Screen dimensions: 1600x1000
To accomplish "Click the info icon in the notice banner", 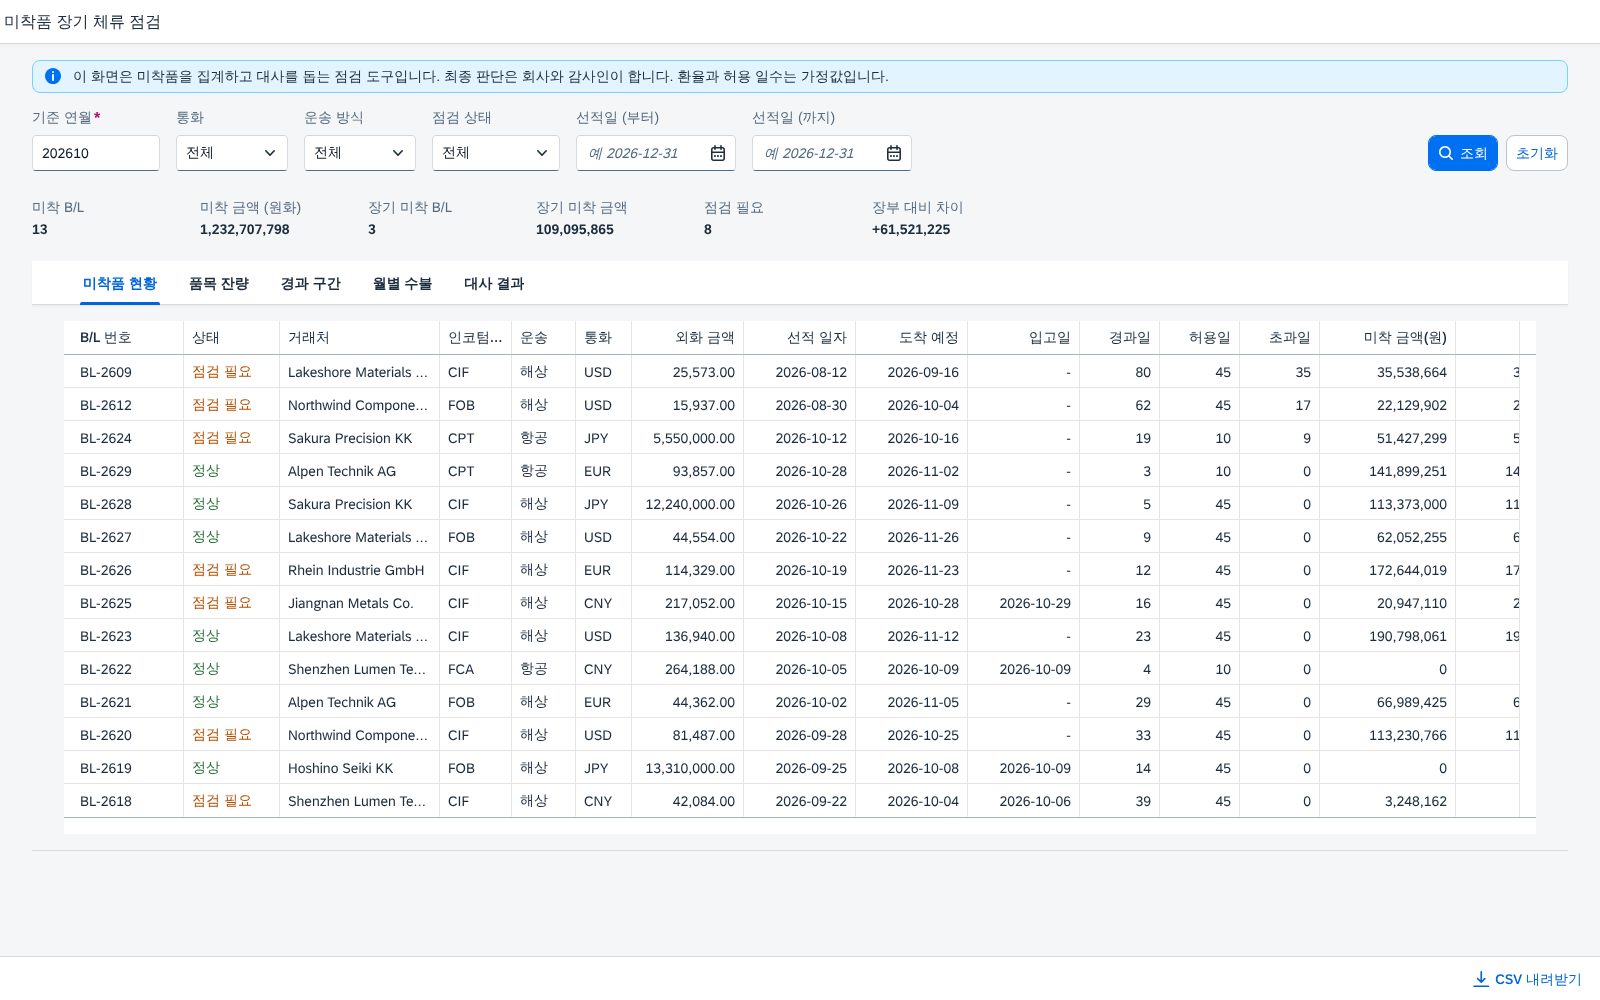I will (53, 76).
